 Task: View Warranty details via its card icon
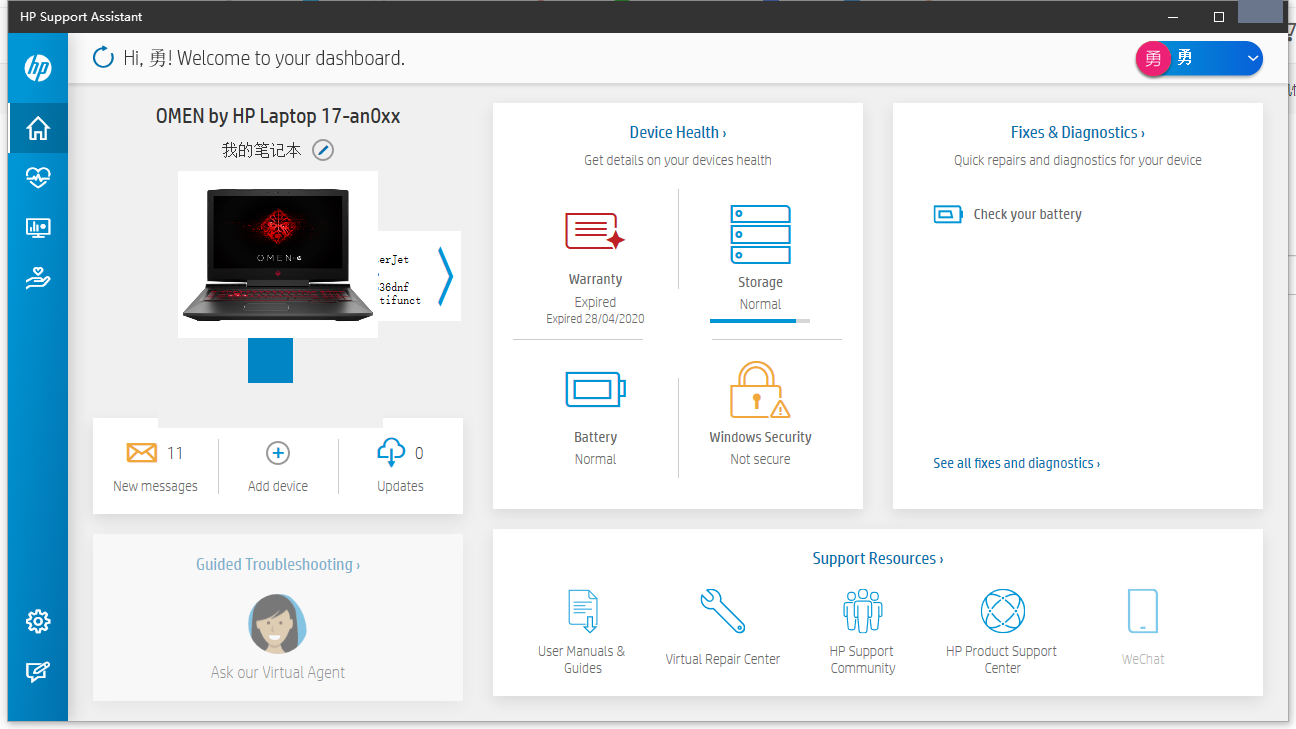coord(595,229)
